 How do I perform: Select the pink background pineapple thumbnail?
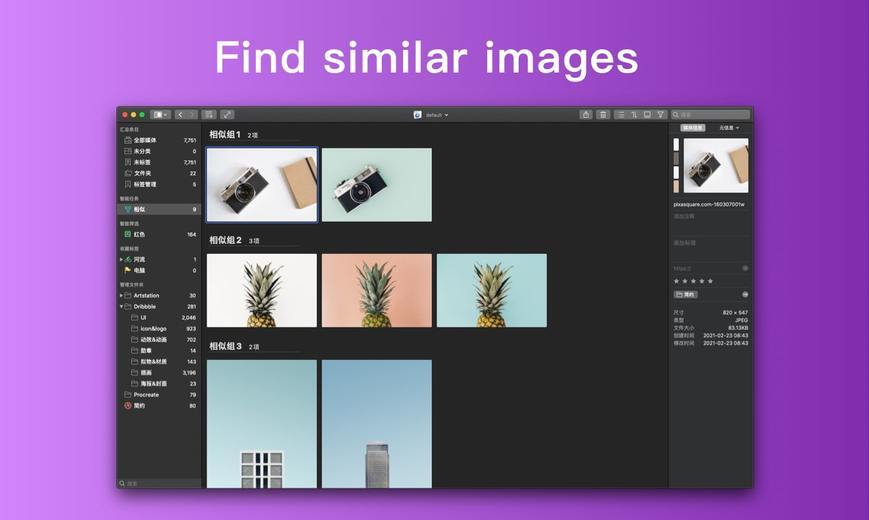(377, 290)
